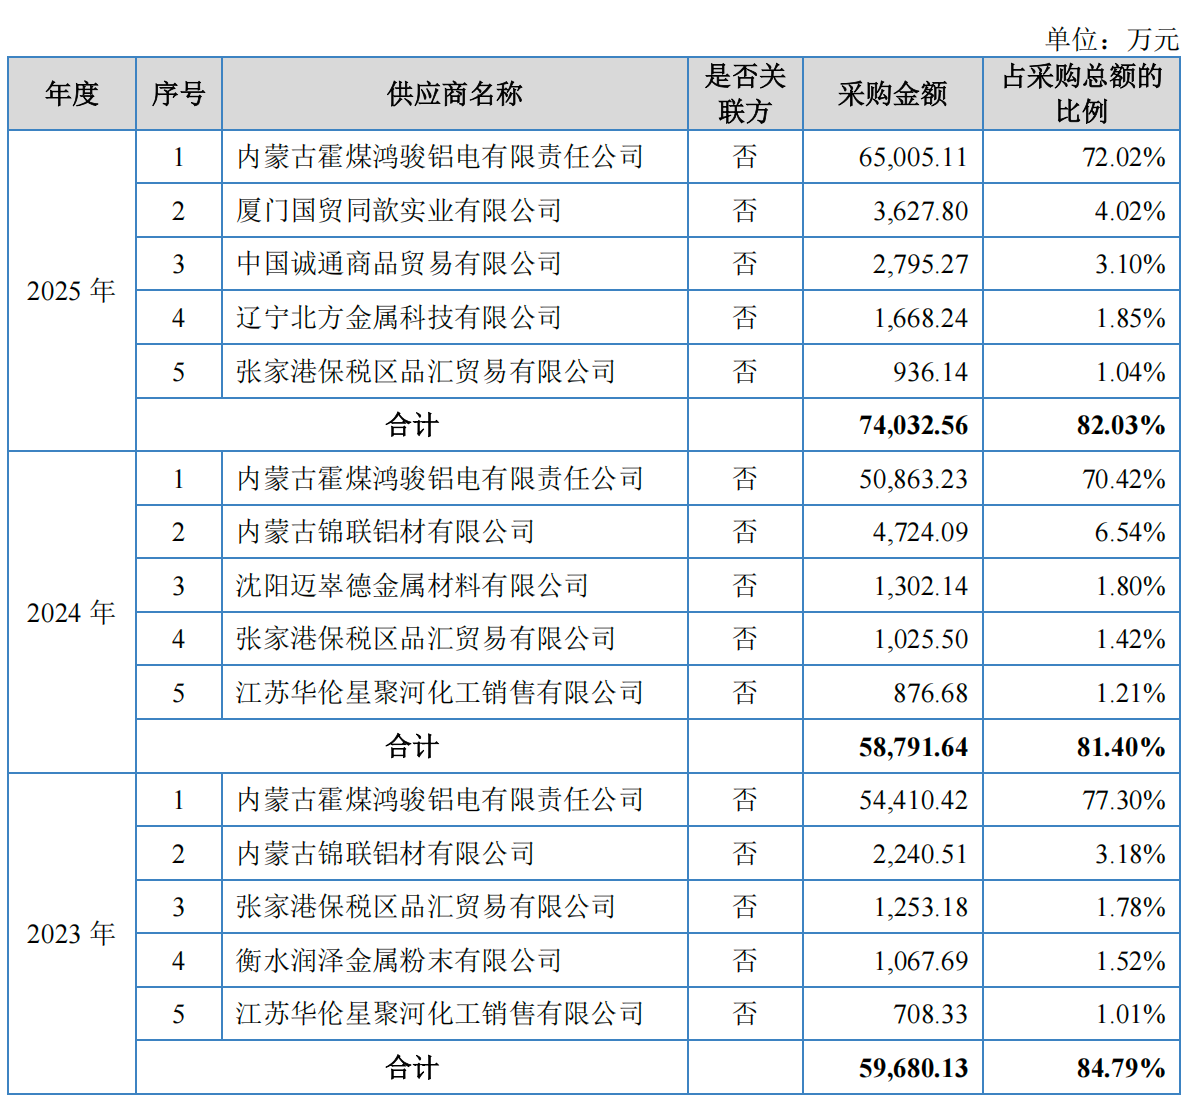Select amount 936.14
Viewport: 1194px width, 1102px height.
pyautogui.click(x=931, y=372)
